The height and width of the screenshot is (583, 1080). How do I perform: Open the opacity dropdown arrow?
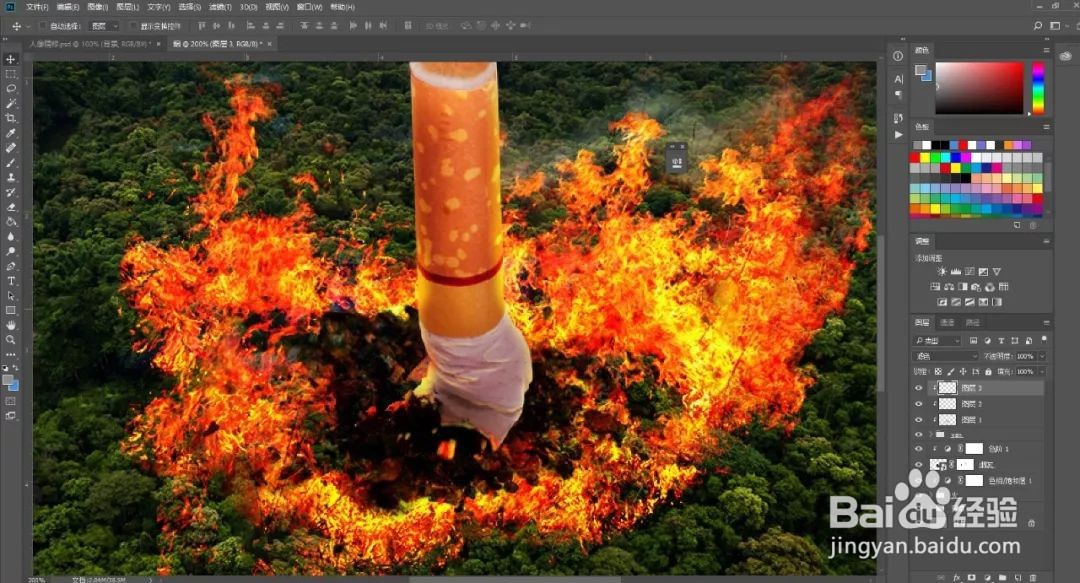click(1041, 356)
